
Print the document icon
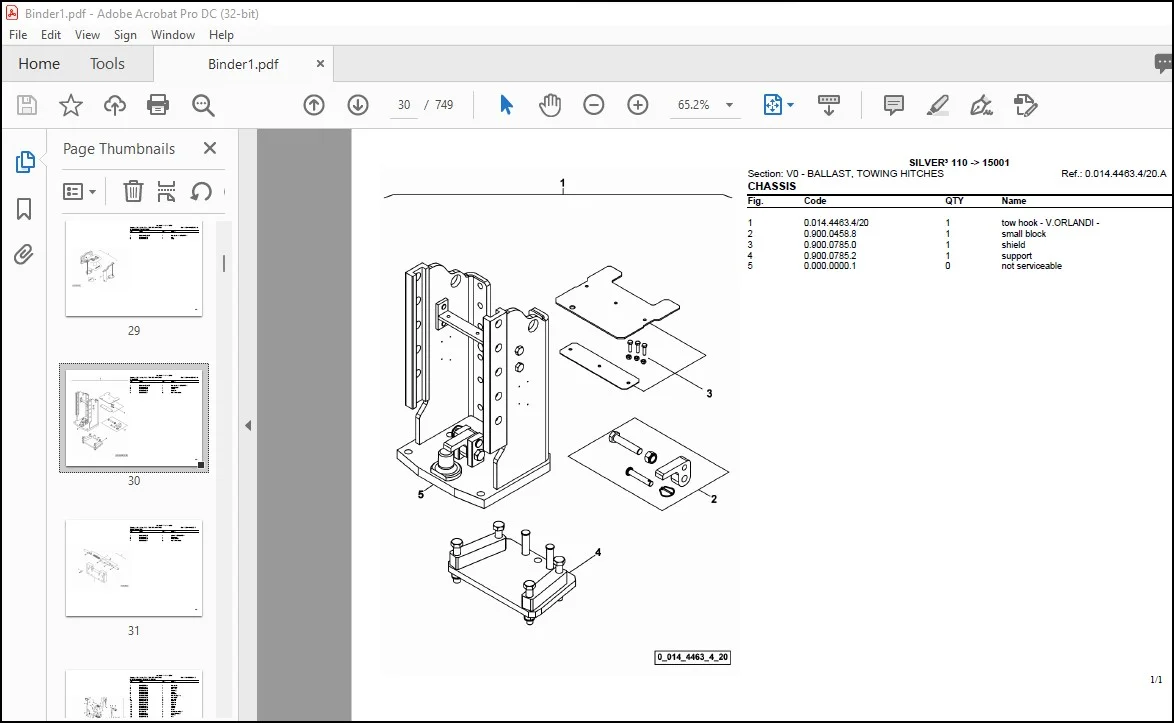[x=158, y=105]
